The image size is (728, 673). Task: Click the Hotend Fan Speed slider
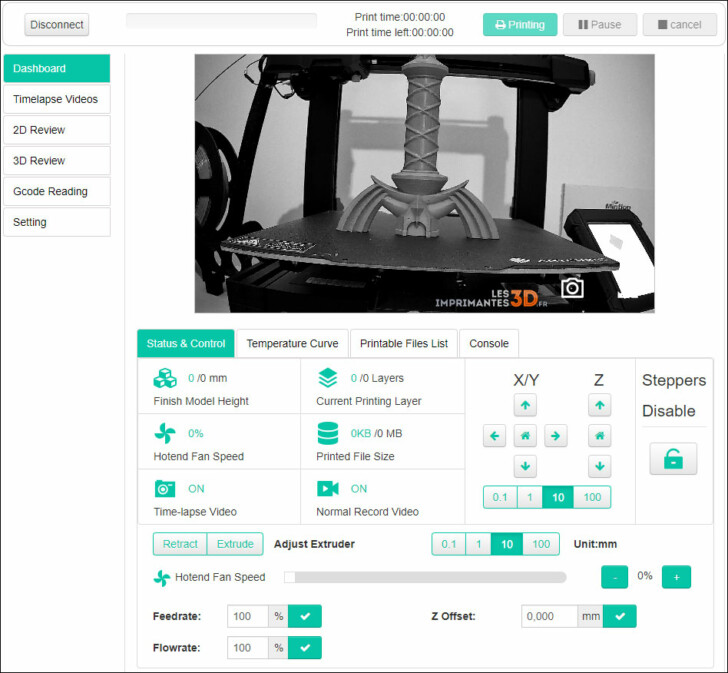pos(425,577)
